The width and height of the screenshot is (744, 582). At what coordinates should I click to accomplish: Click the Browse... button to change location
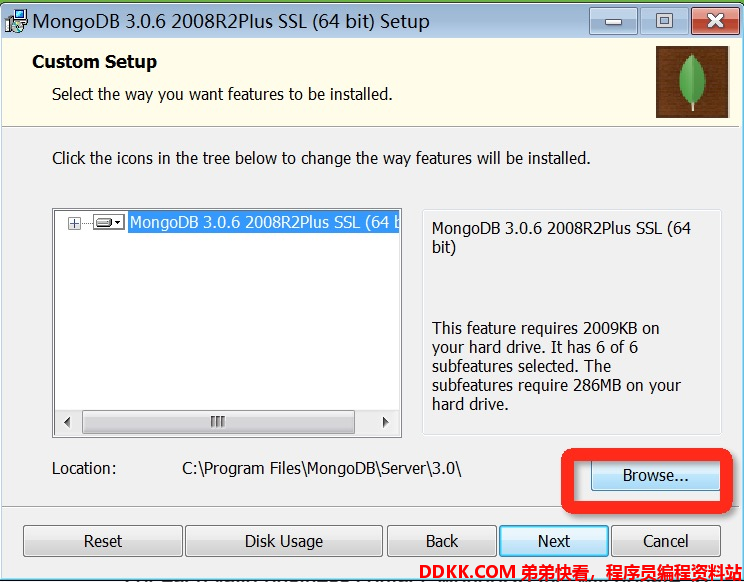pos(655,475)
